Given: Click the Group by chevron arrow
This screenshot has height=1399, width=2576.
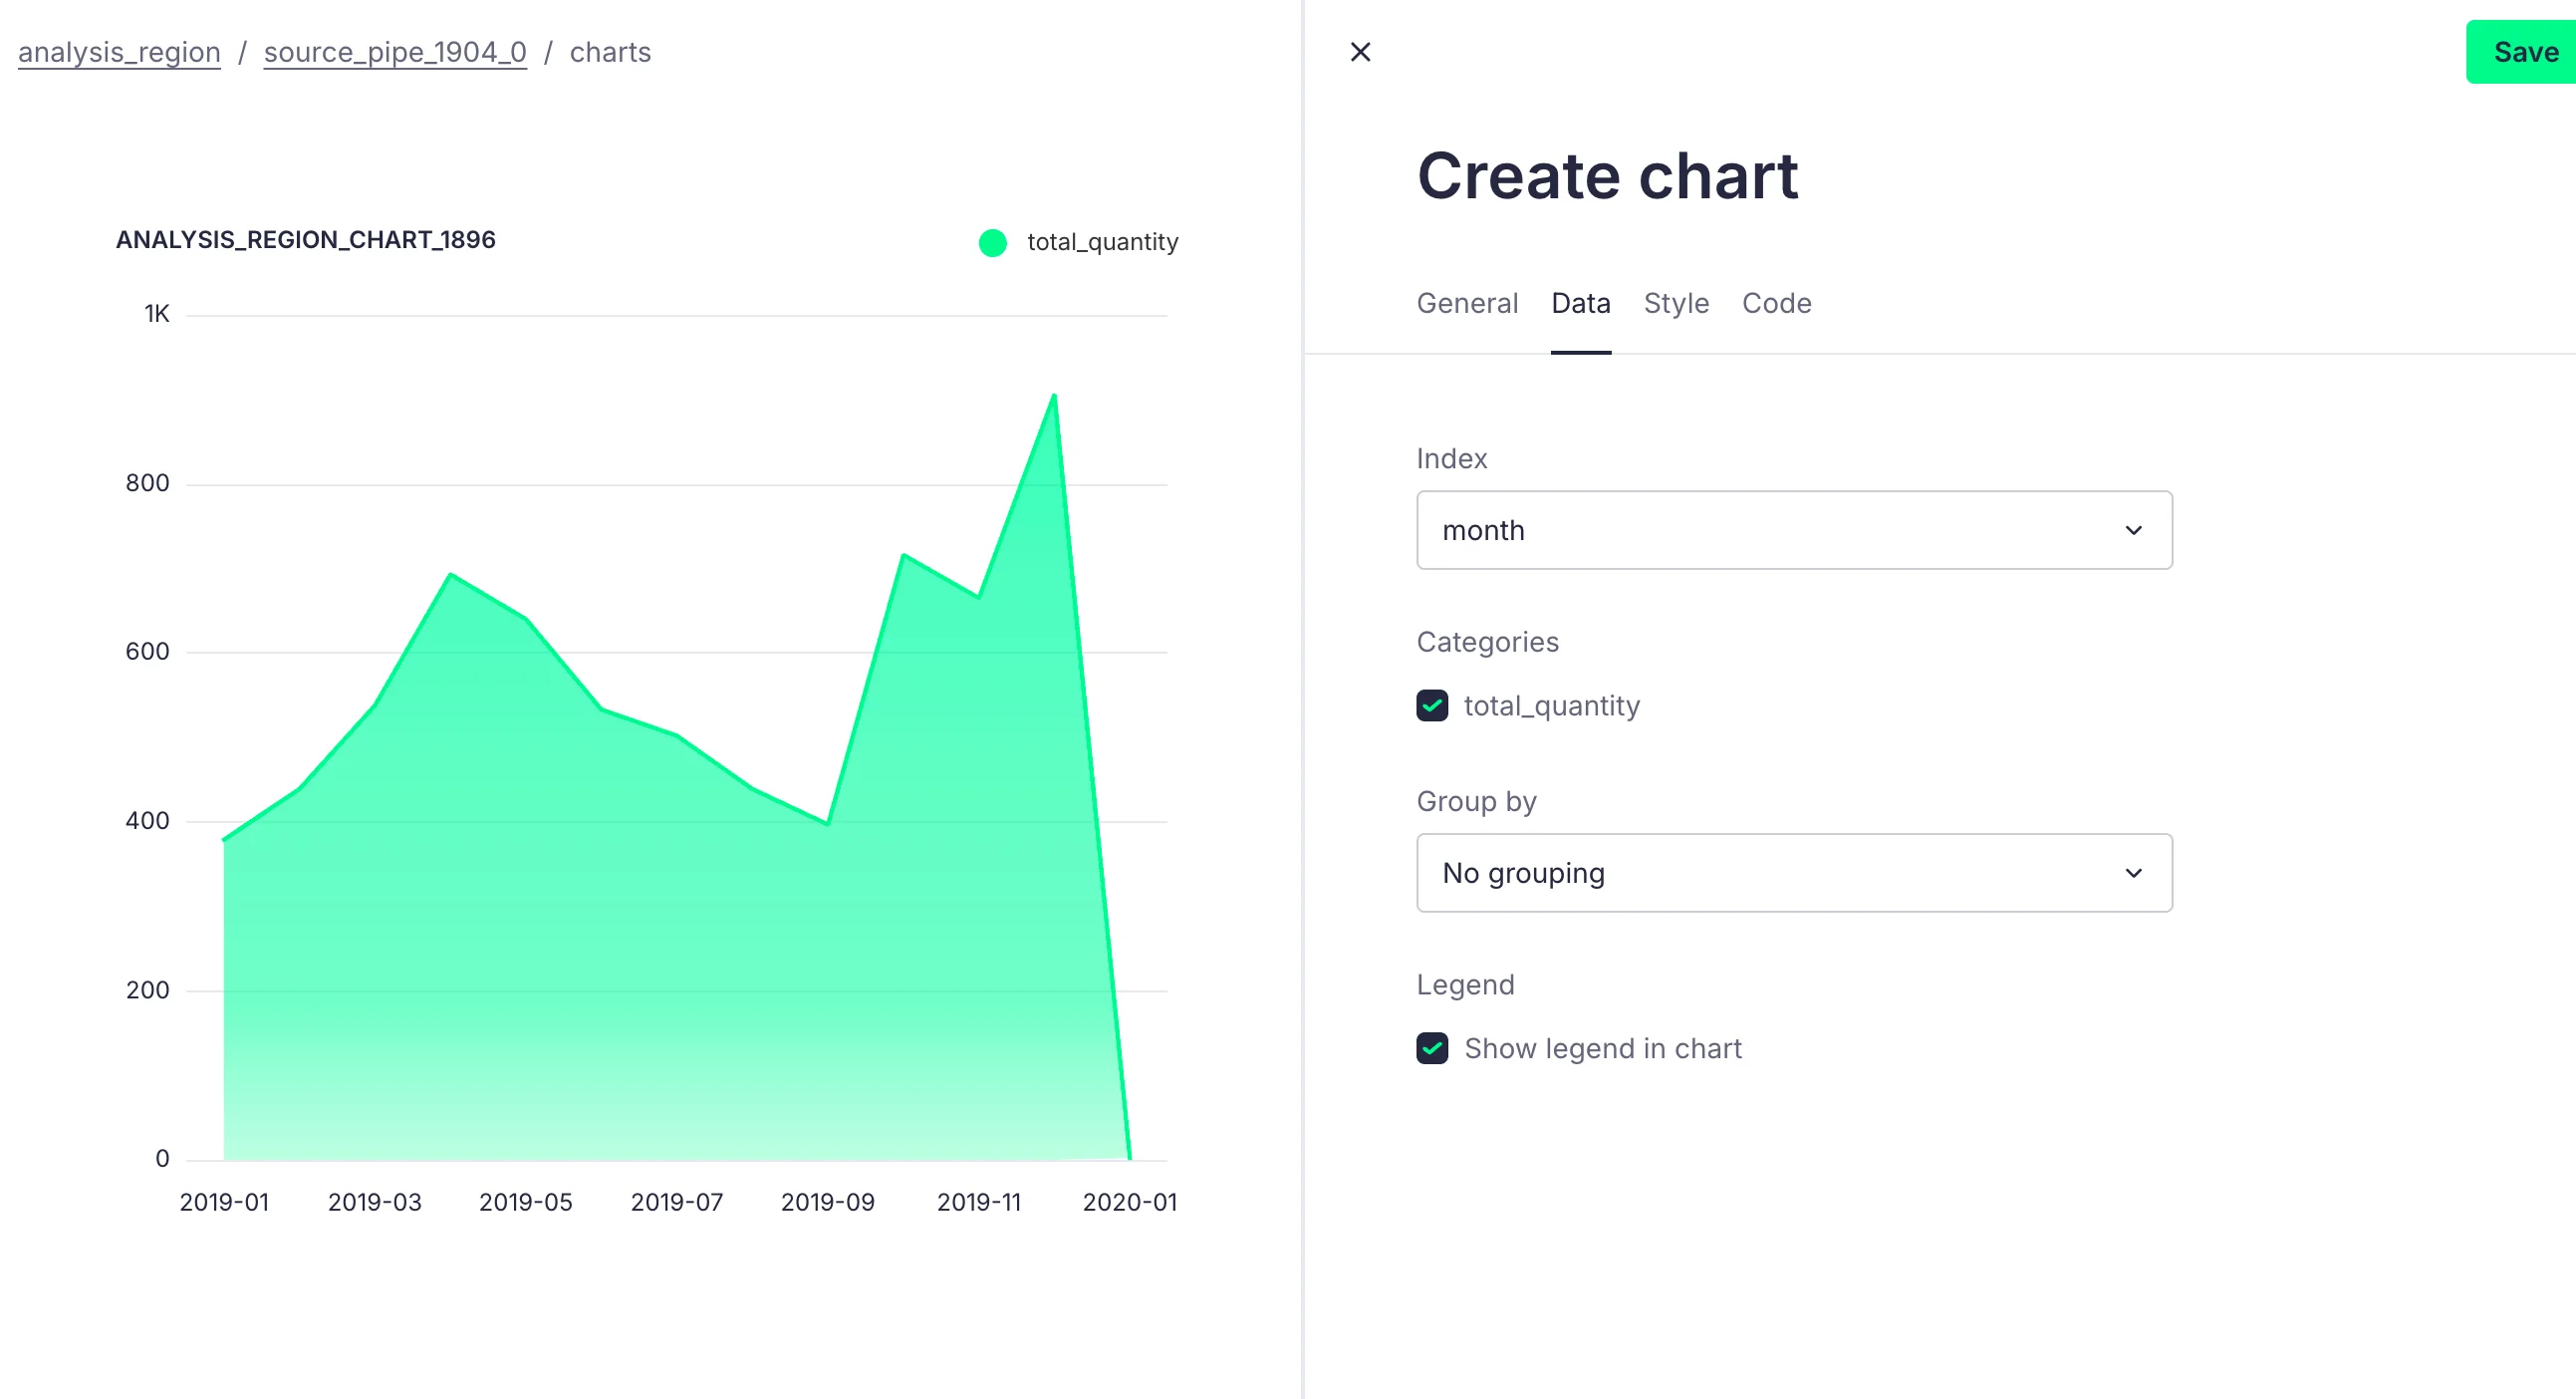Looking at the screenshot, I should pos(2133,873).
